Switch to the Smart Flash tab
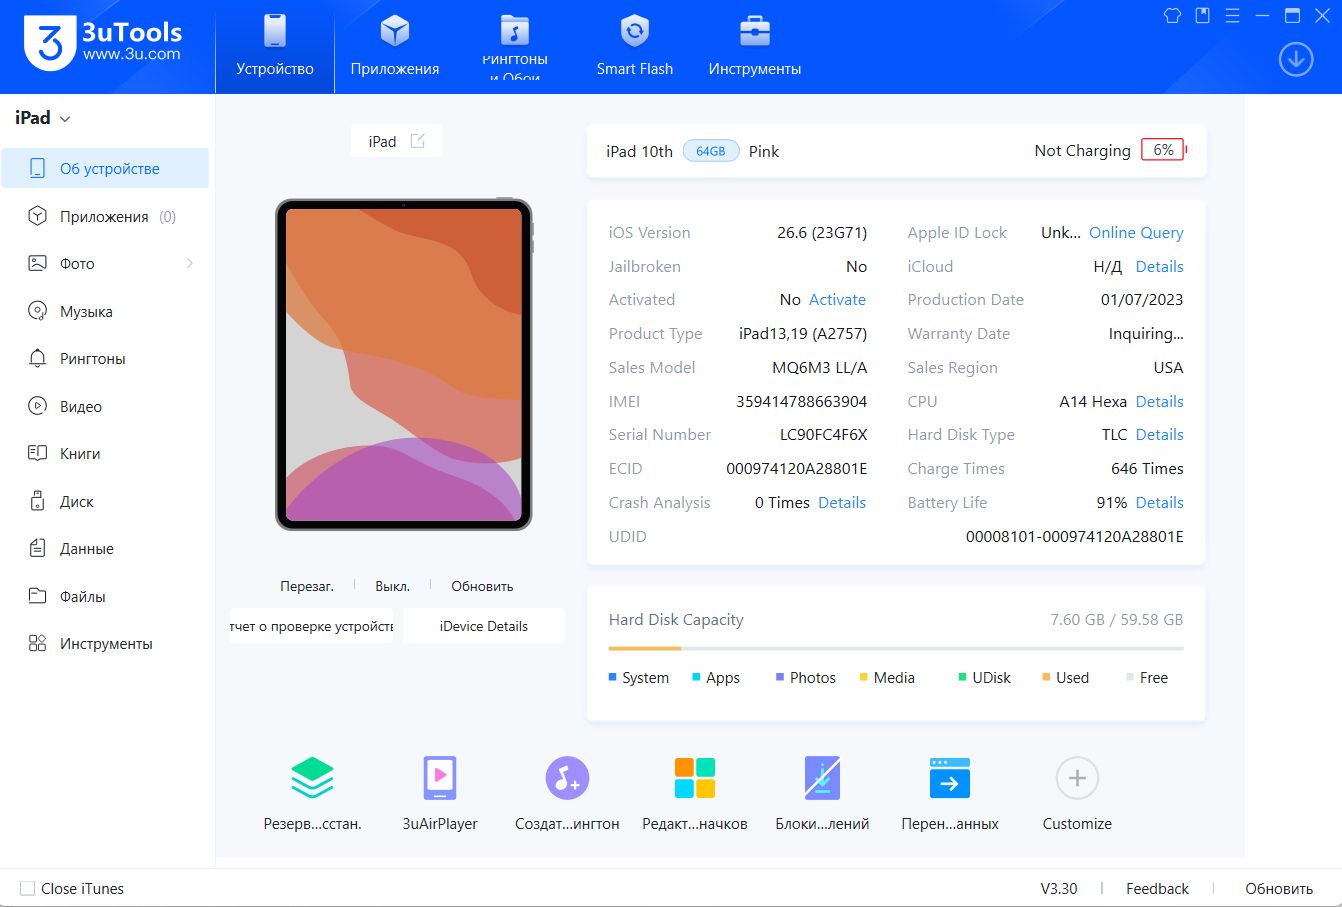1342x907 pixels. pyautogui.click(x=635, y=47)
